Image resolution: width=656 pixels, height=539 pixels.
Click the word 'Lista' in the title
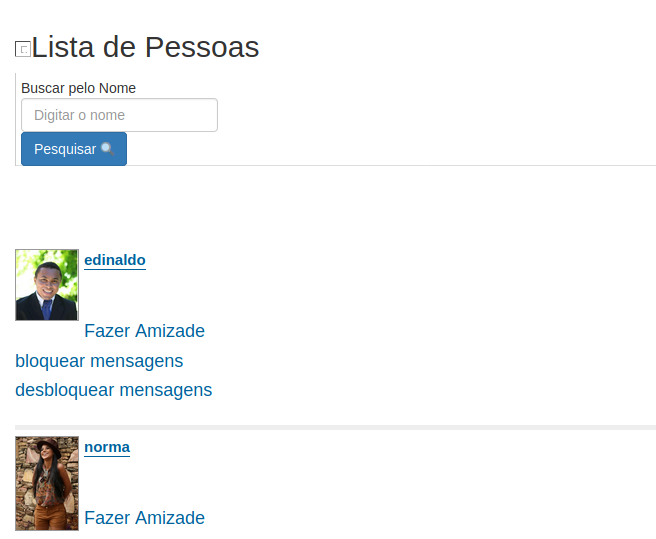[x=63, y=46]
